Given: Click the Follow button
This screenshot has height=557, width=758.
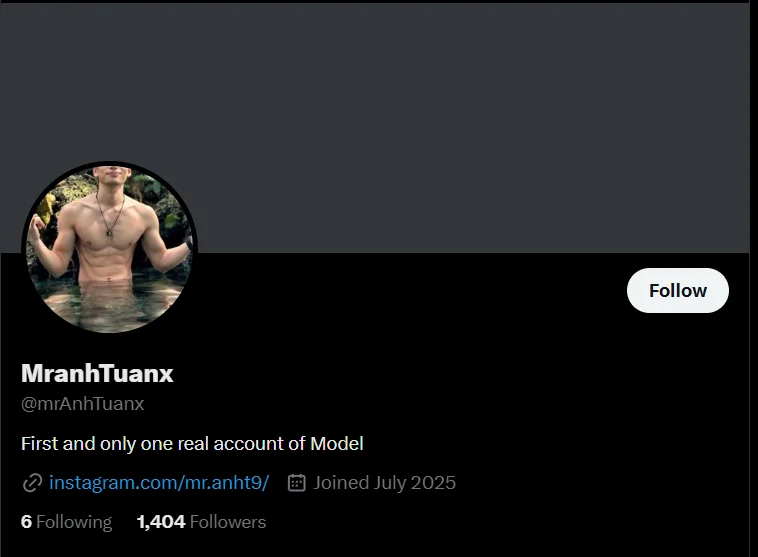Looking at the screenshot, I should [677, 290].
